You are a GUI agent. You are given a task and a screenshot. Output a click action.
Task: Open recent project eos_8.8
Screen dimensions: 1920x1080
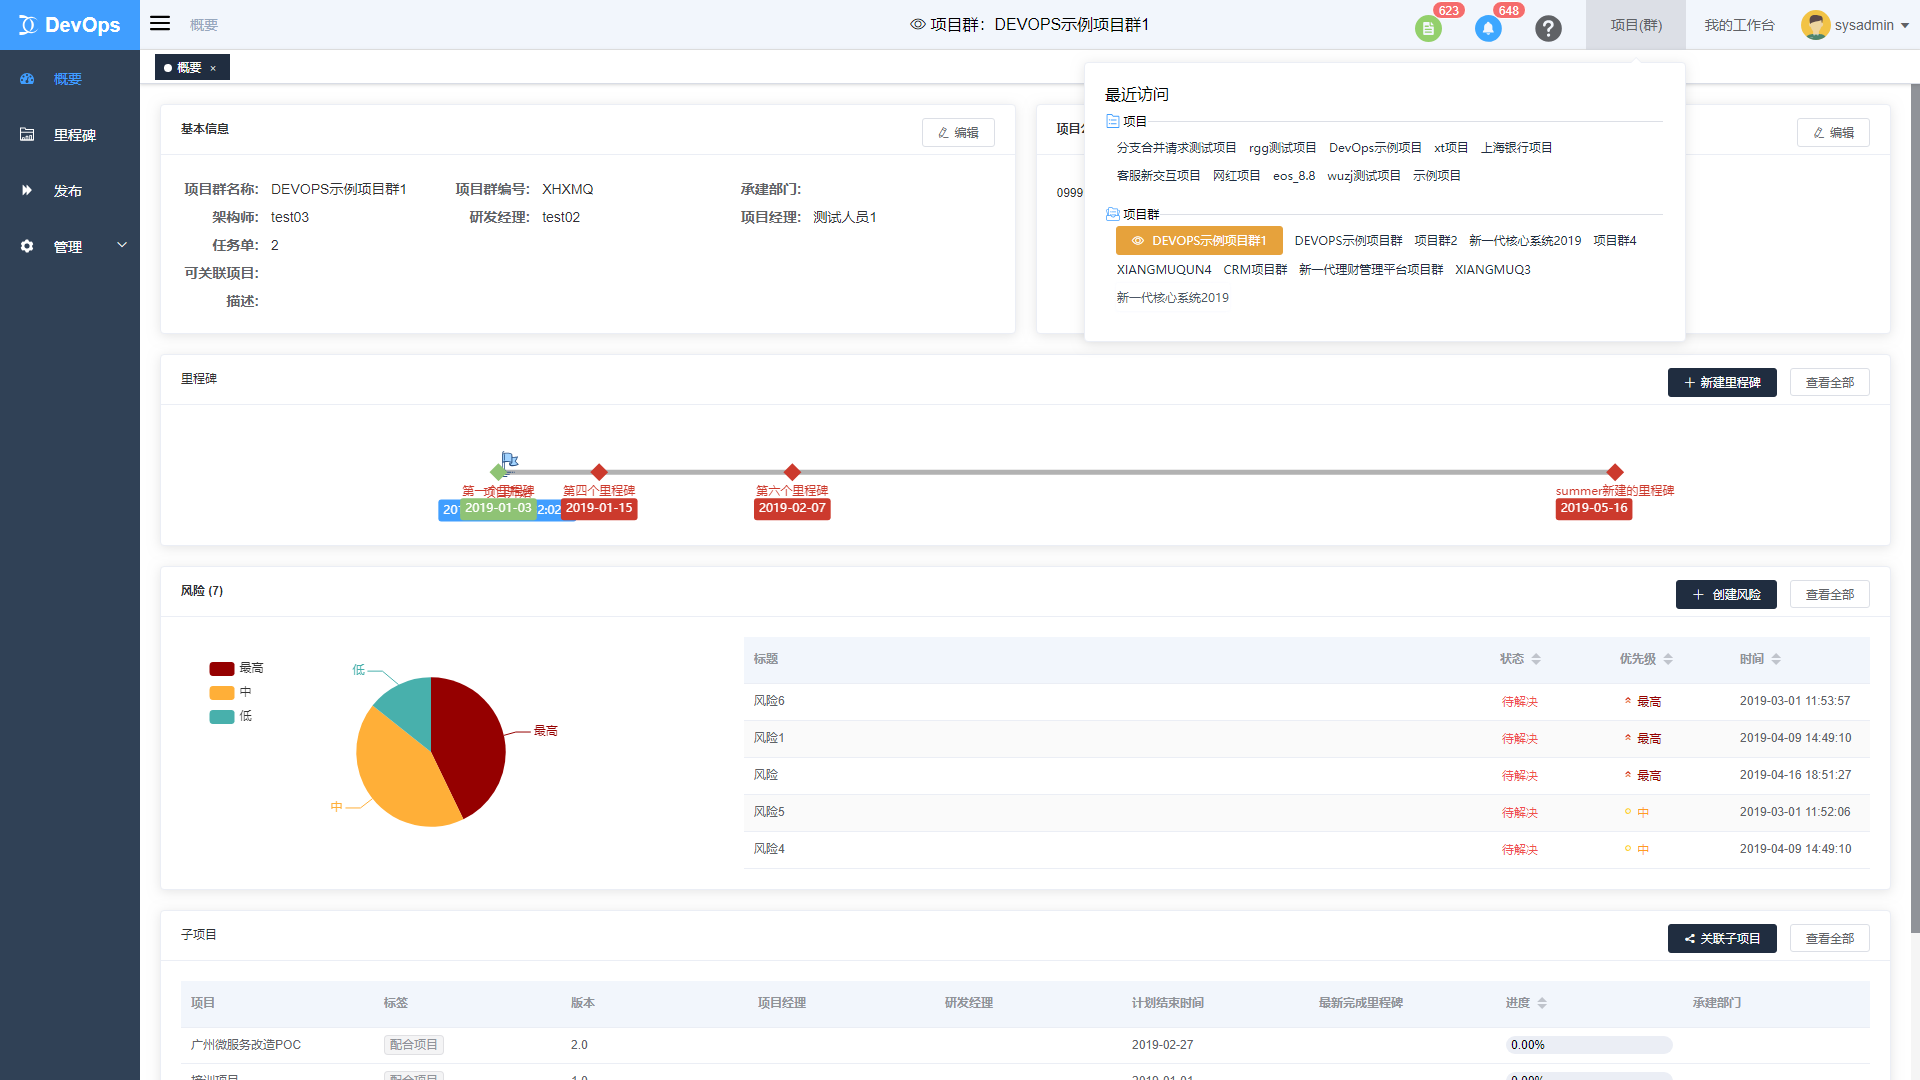coord(1294,176)
